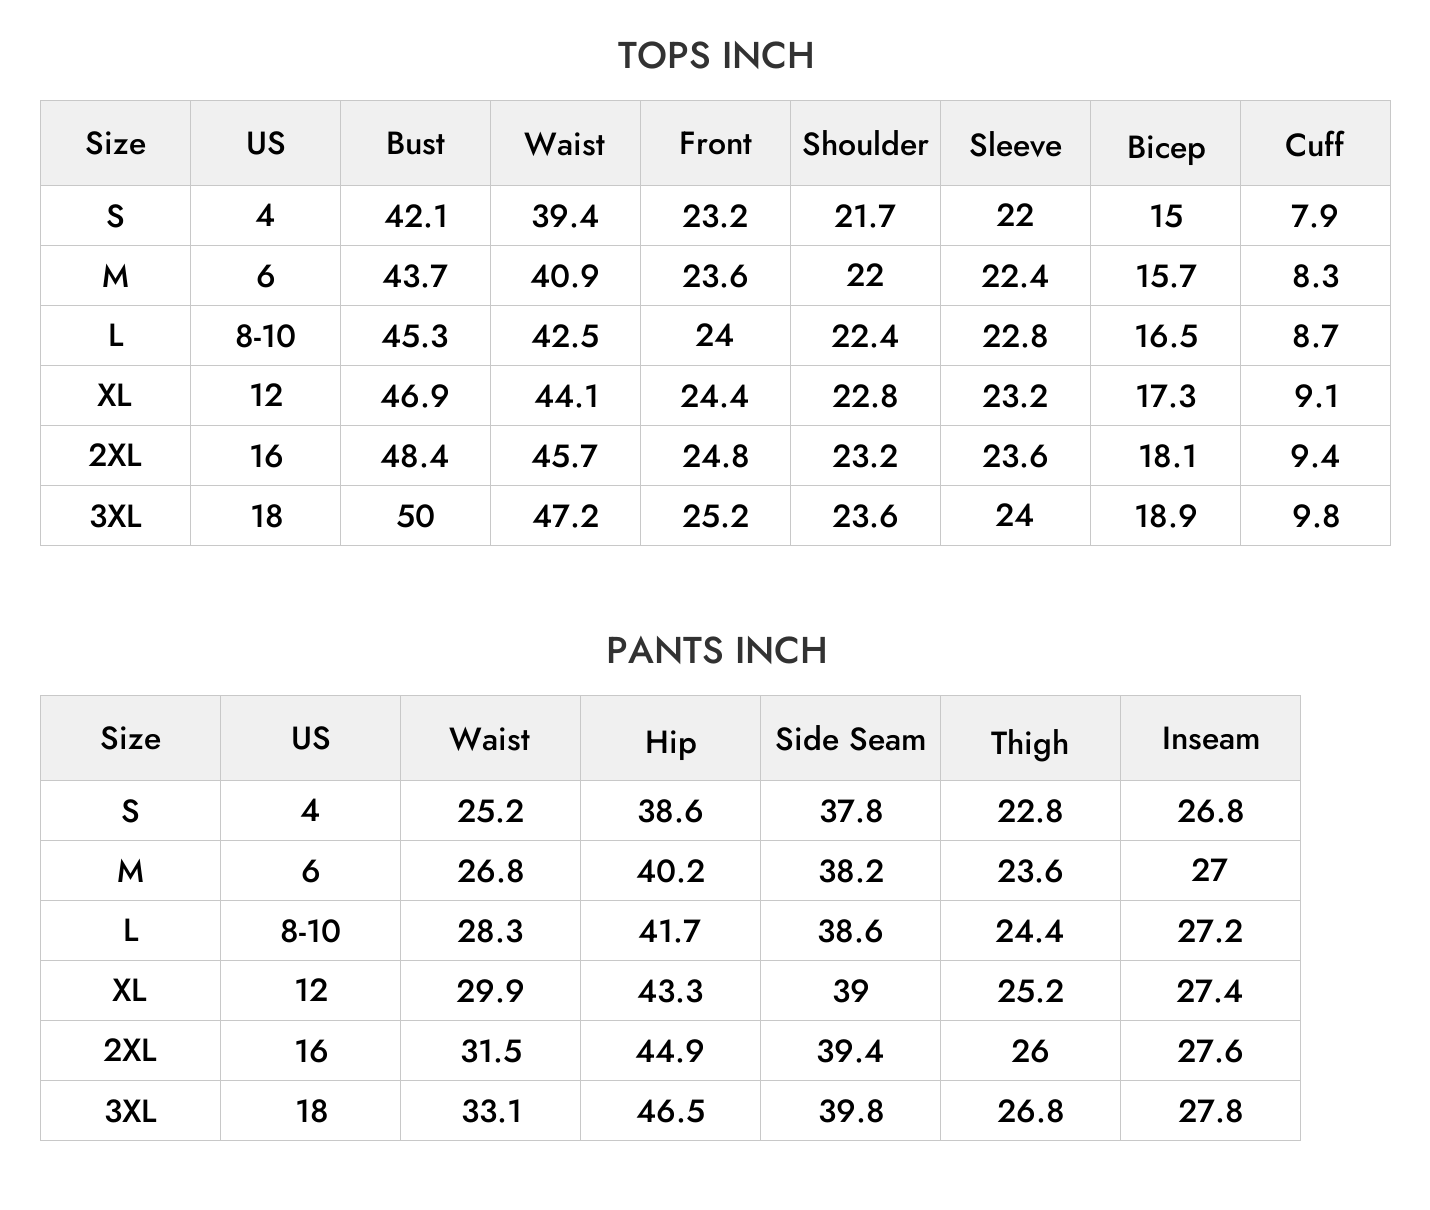Select the Side Seam column header
Screen dimensions: 1430x1210
point(850,739)
